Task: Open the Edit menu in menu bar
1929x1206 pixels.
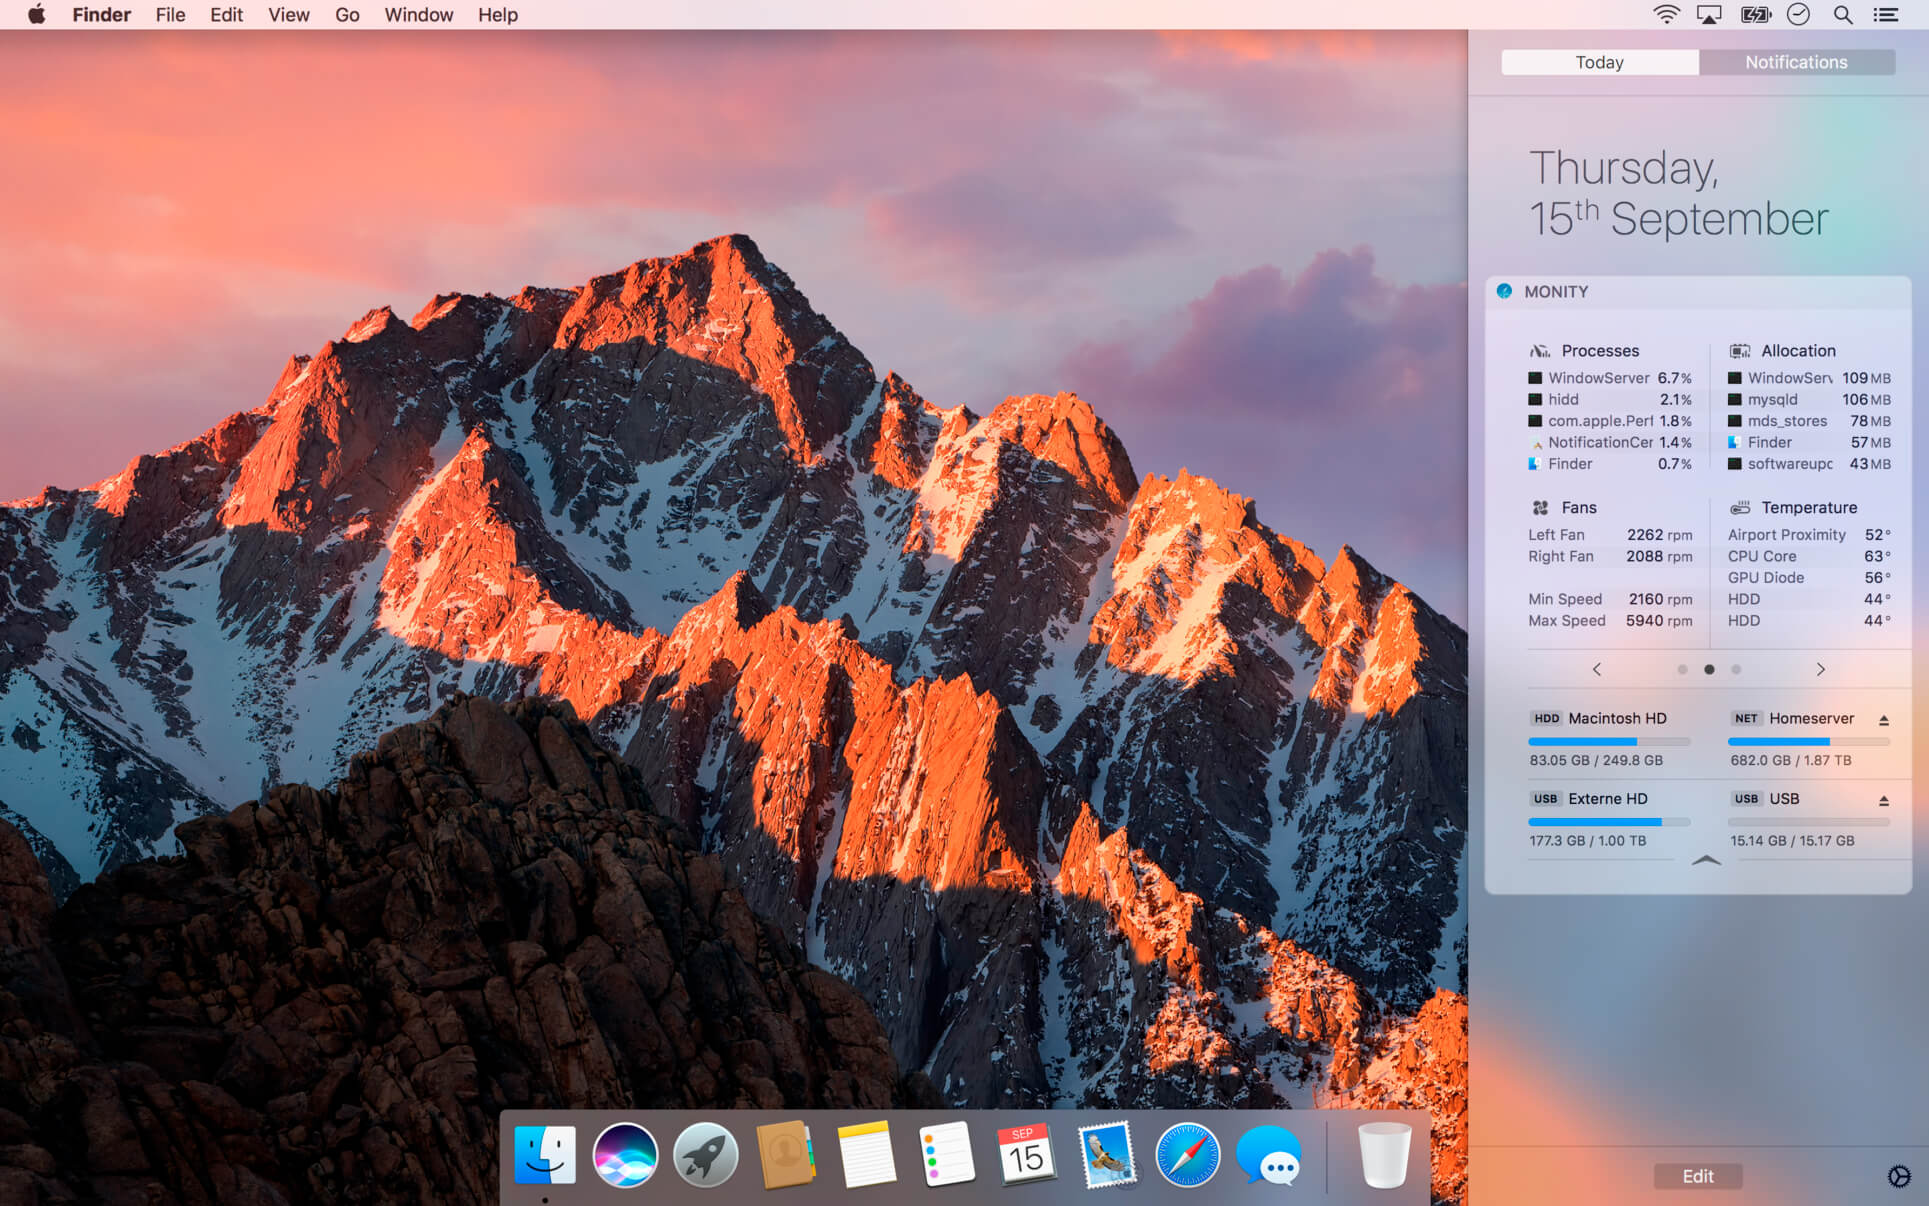Action: point(226,15)
